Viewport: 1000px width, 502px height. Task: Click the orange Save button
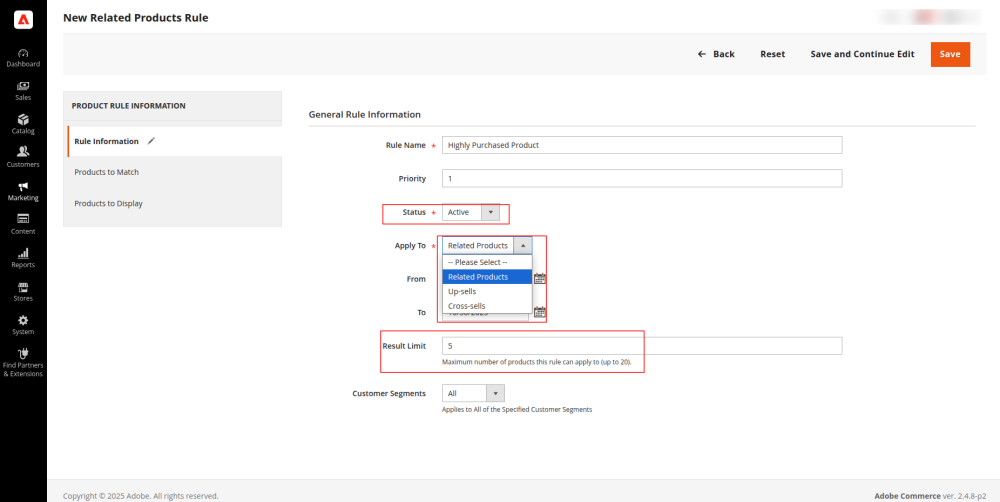coord(949,54)
